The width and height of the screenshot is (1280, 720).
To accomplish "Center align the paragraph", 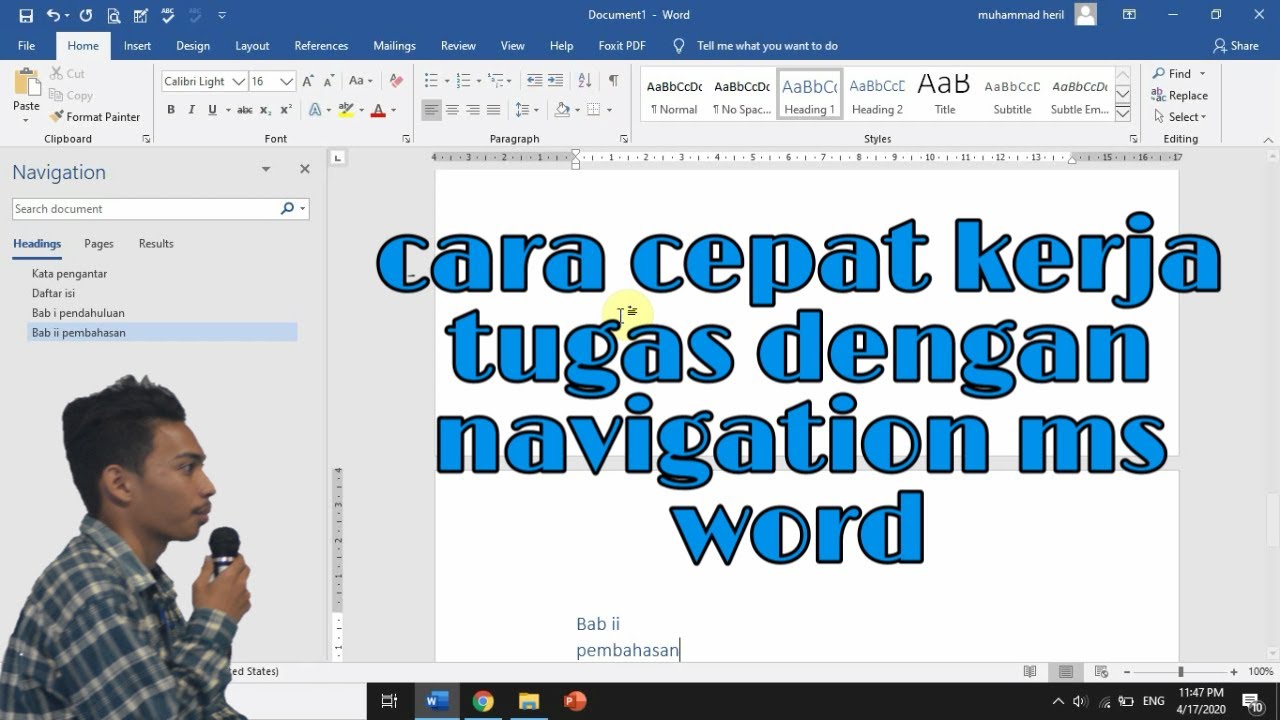I will point(452,110).
